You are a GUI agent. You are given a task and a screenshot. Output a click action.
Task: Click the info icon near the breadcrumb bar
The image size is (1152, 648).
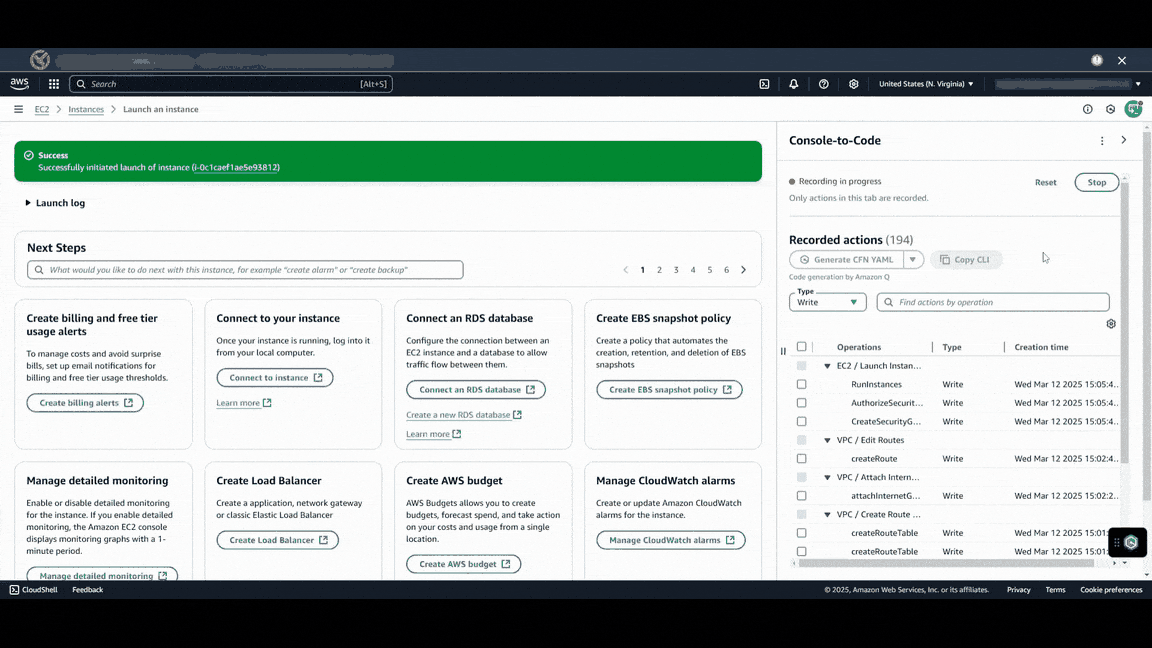(1087, 109)
